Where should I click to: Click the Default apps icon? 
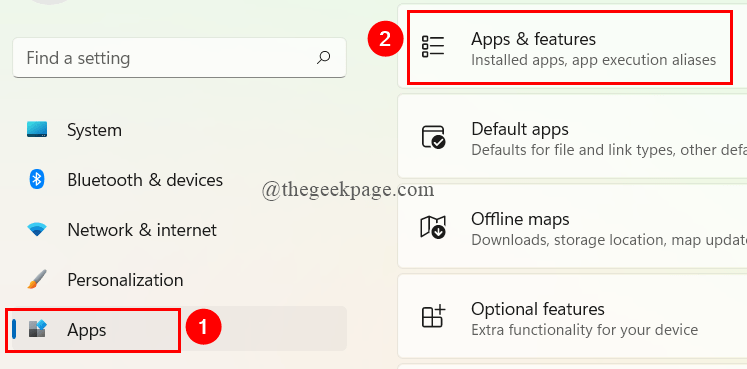[x=433, y=137]
